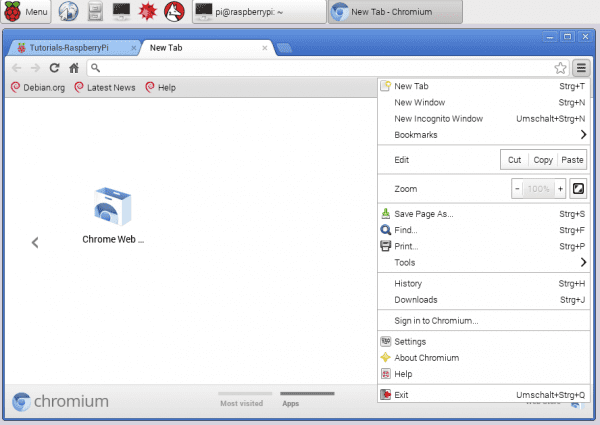Open the Raspberry Pi Menu button
The height and width of the screenshot is (425, 600).
tap(26, 13)
